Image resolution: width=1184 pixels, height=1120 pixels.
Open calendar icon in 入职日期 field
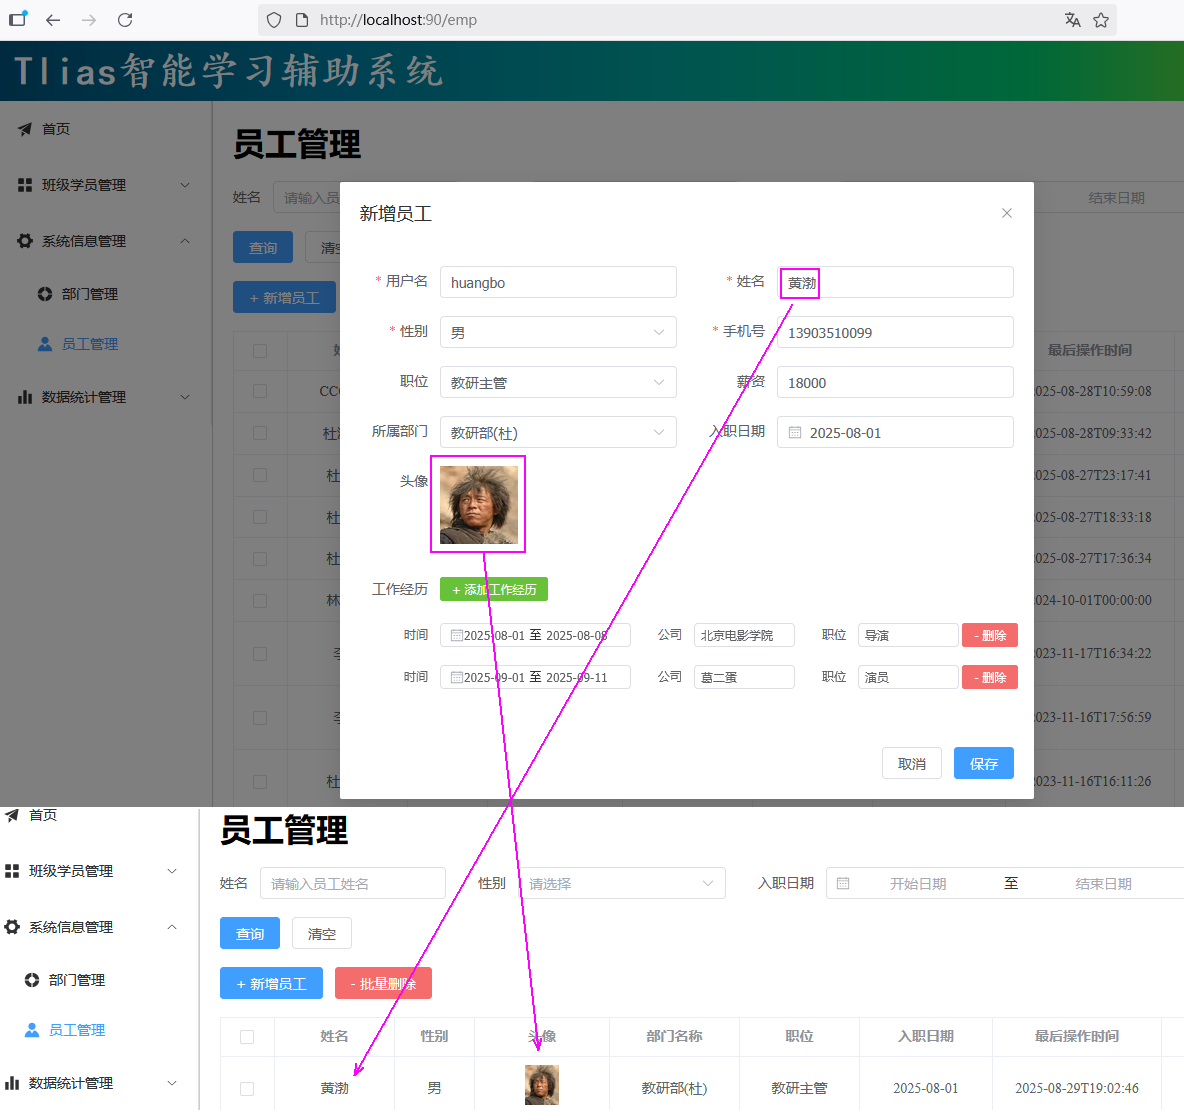point(795,433)
